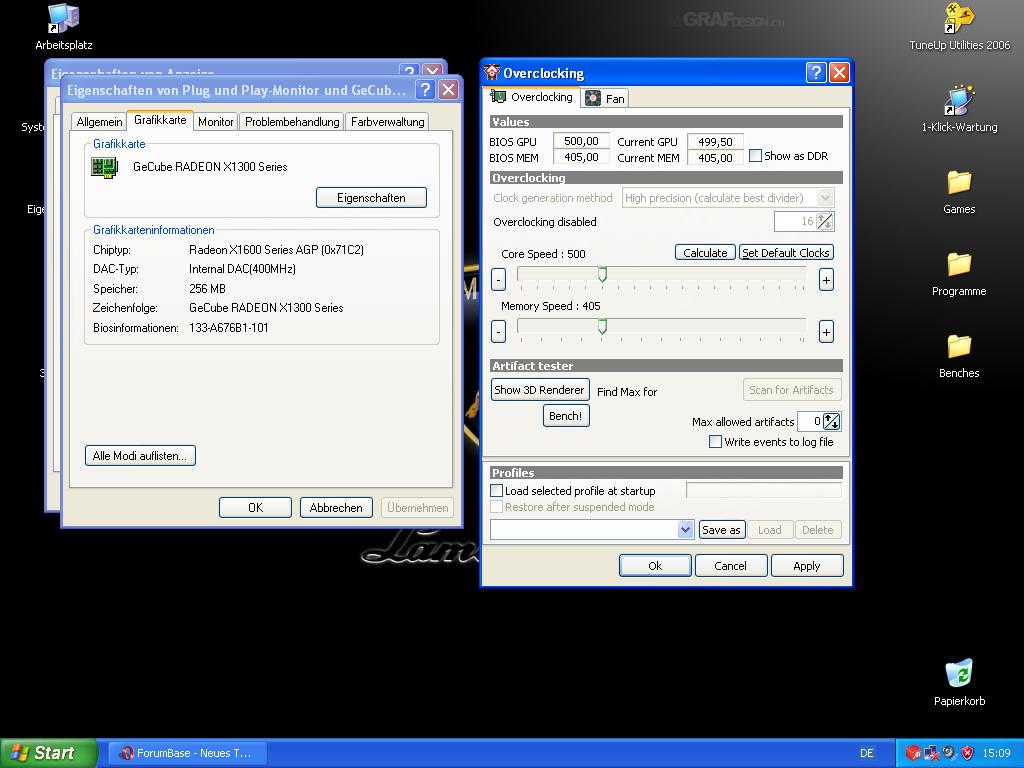Toggle Show as DDR checkbox
Viewport: 1024px width, 768px height.
pyautogui.click(x=756, y=156)
